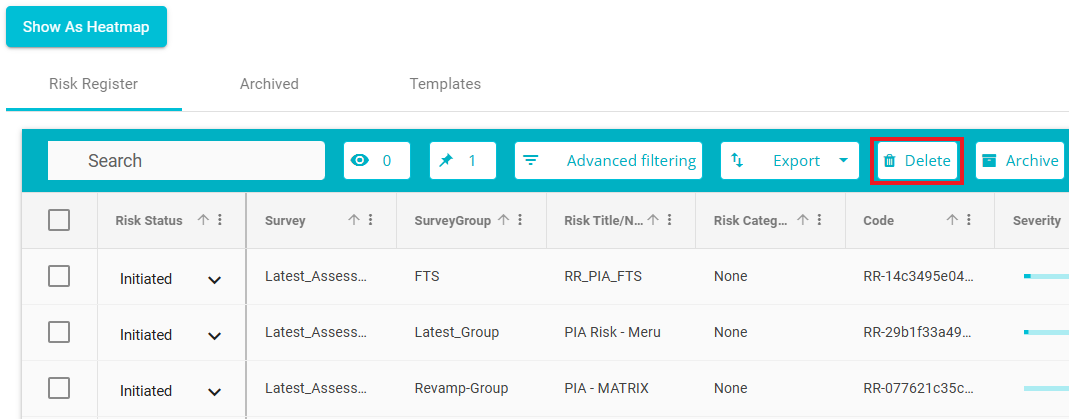Click the Archive box icon button
The width and height of the screenshot is (1069, 419).
1019,161
